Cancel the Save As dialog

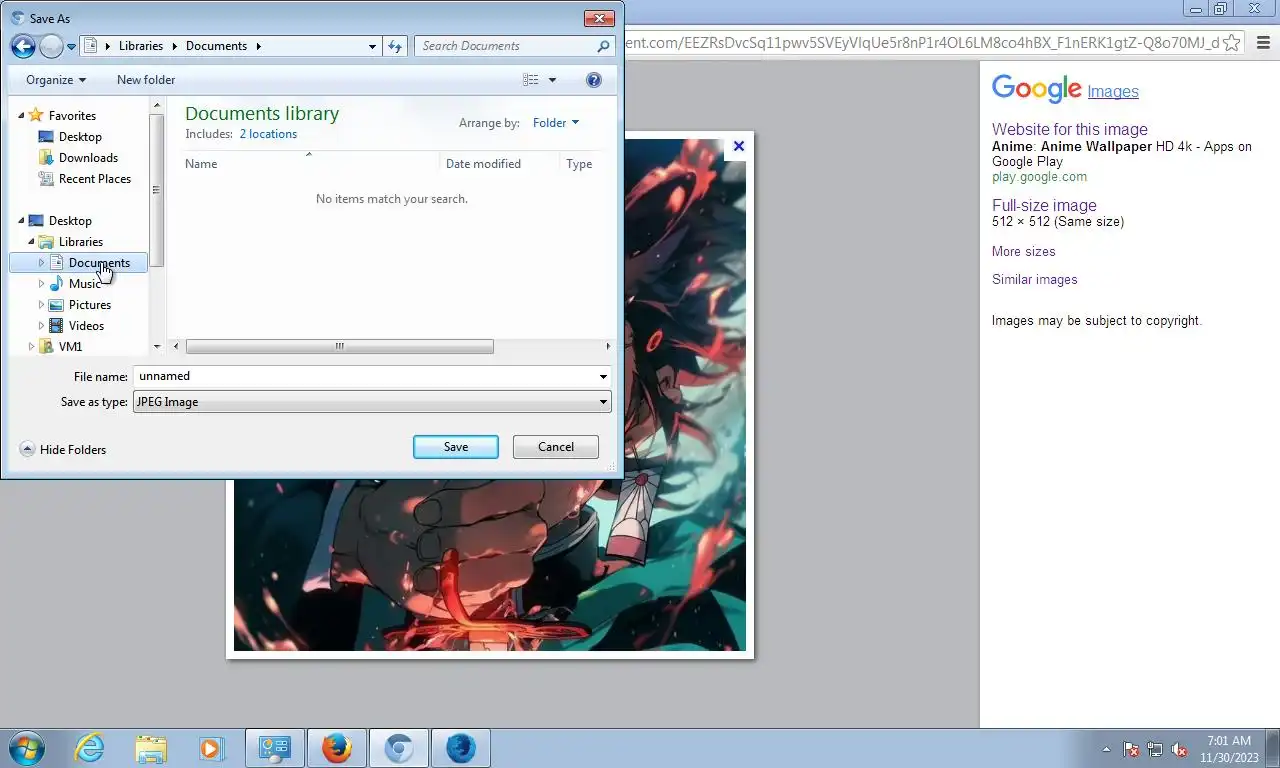556,447
